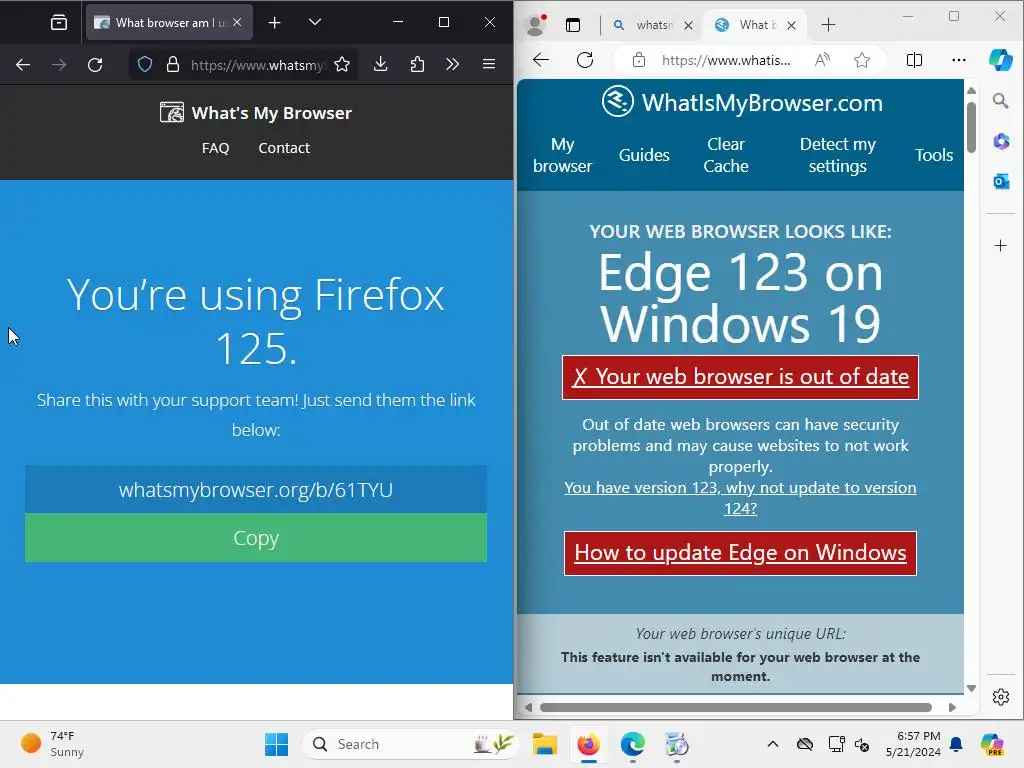
Task: Go back in the Firefox window
Action: (x=23, y=65)
